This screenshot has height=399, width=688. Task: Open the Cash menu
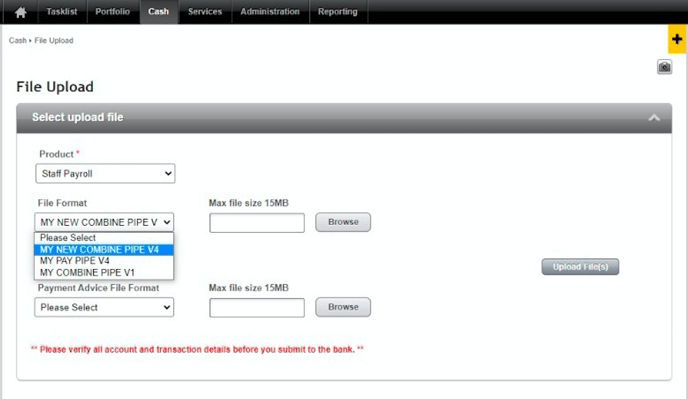pyautogui.click(x=158, y=12)
